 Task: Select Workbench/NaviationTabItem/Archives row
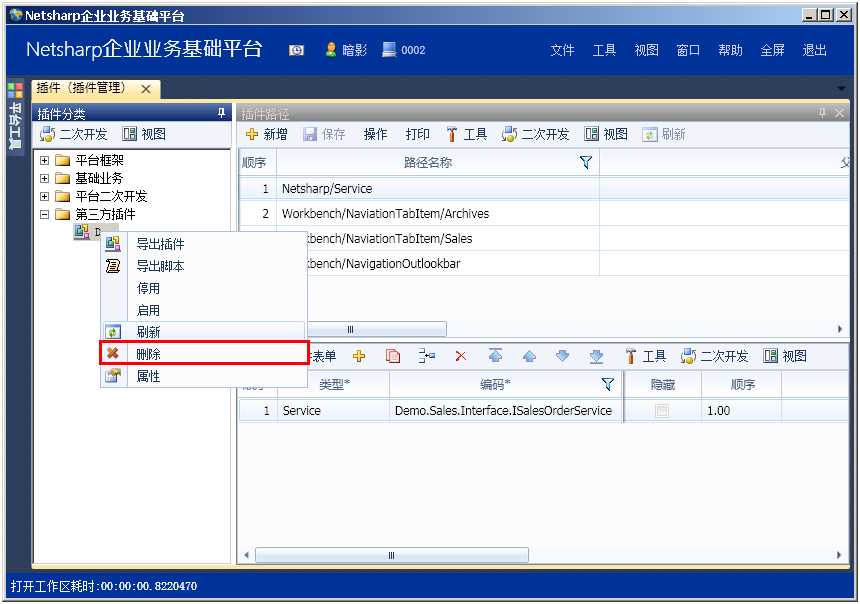click(544, 213)
